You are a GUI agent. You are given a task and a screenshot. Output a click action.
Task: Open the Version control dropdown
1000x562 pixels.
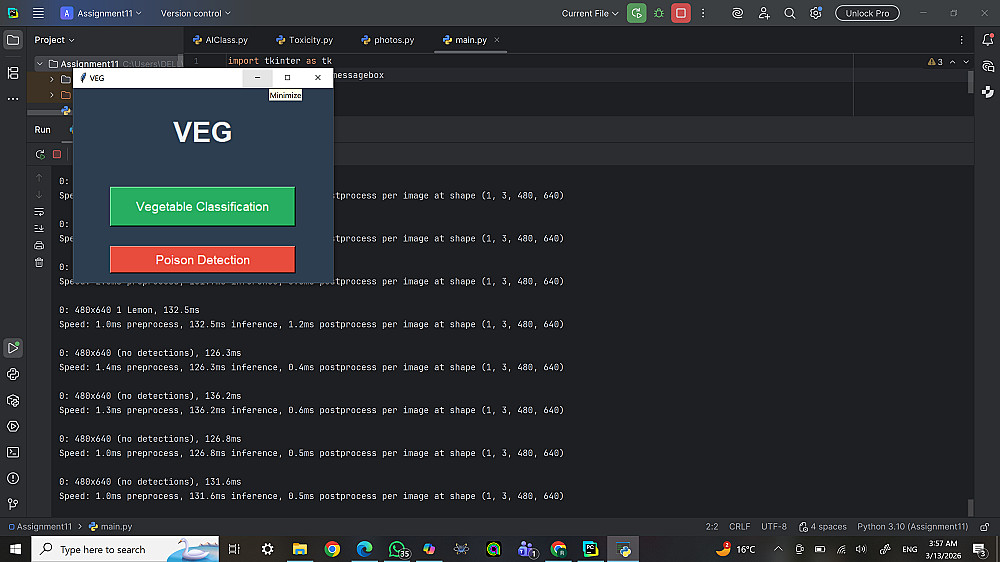195,13
